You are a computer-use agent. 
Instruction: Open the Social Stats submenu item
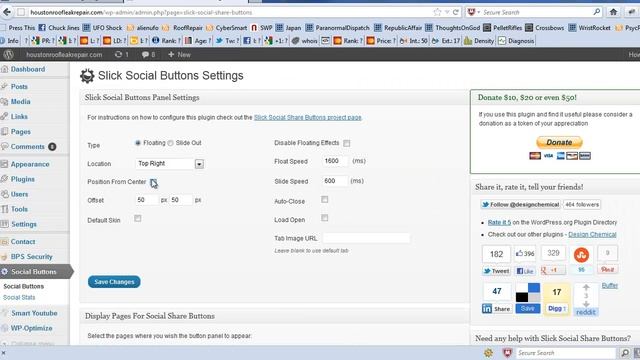pos(19,298)
